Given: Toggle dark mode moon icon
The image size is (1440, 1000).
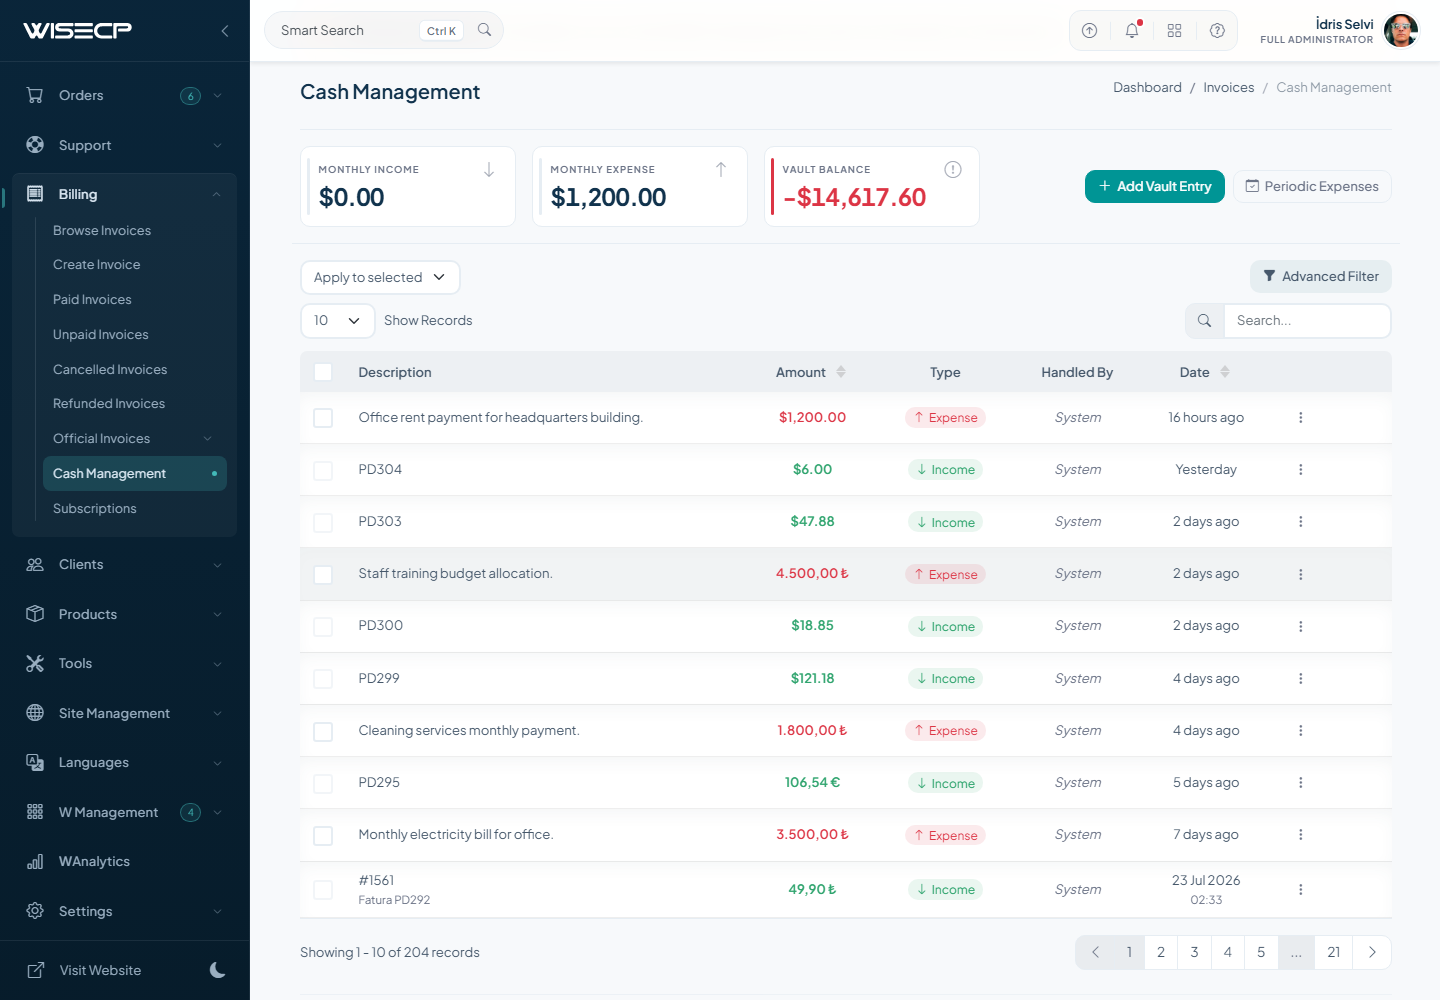Looking at the screenshot, I should coord(218,970).
